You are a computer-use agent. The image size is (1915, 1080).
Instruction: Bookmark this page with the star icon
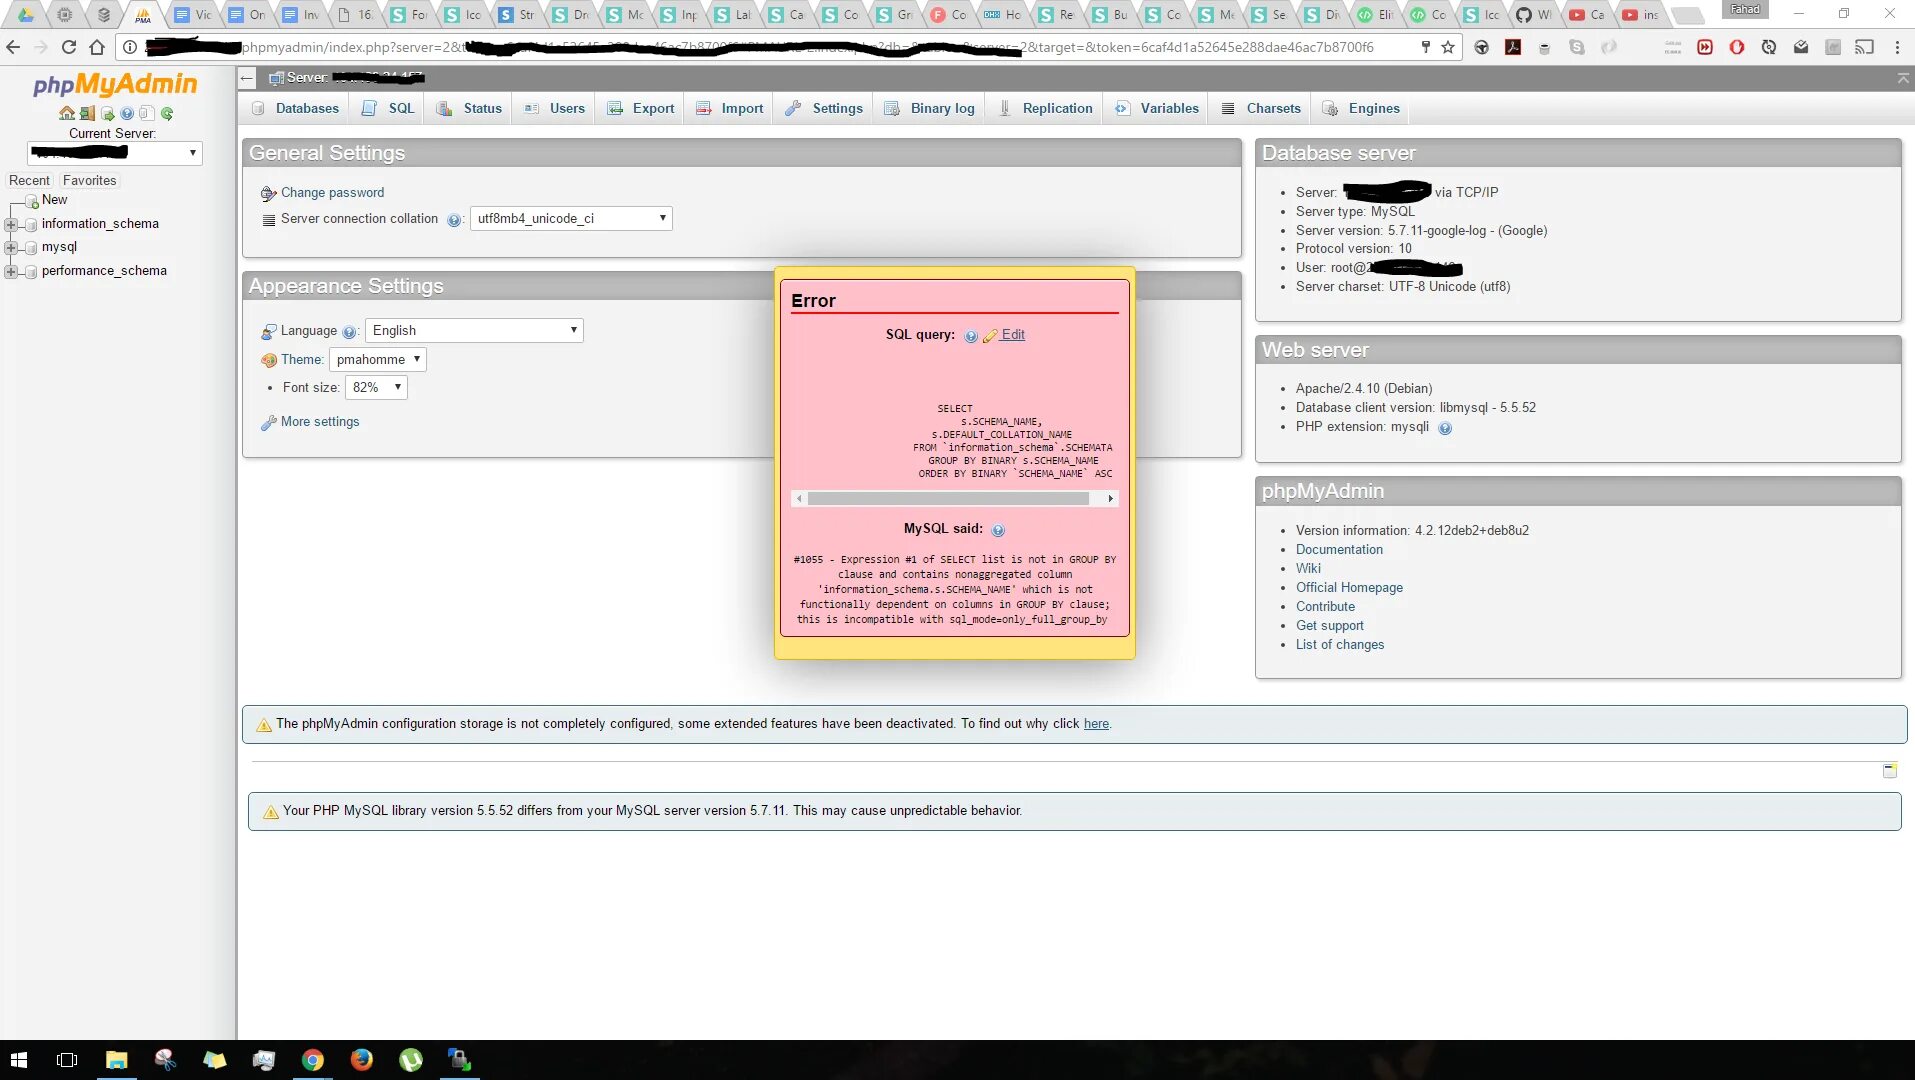pos(1448,47)
